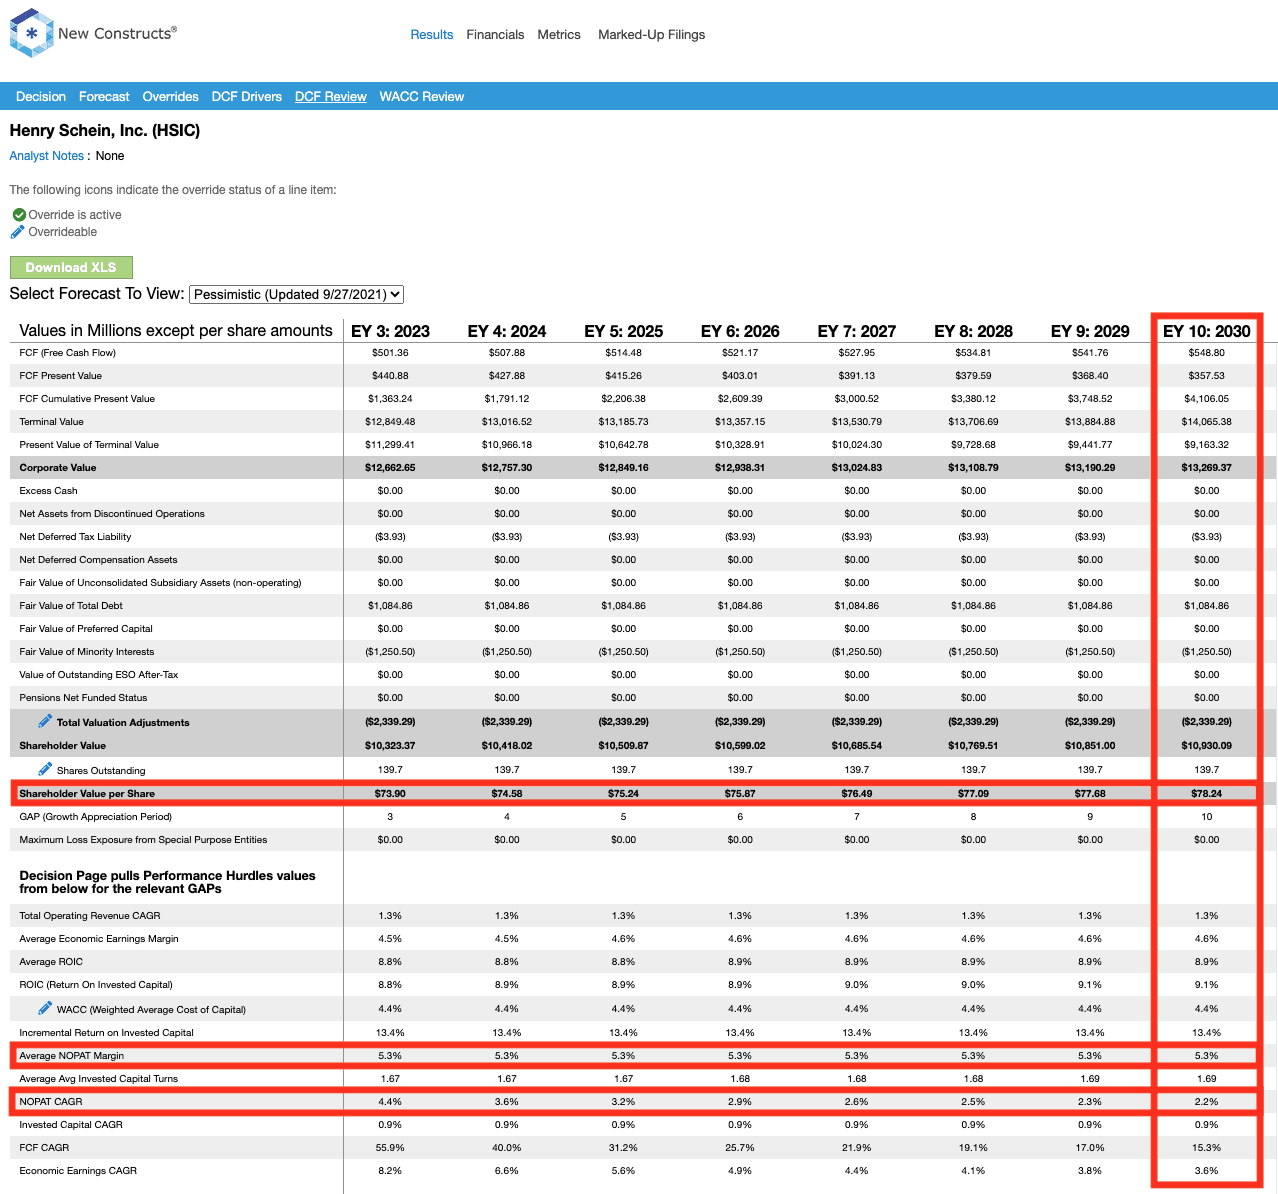
Task: Open the Analyst Notes link
Action: 47,156
